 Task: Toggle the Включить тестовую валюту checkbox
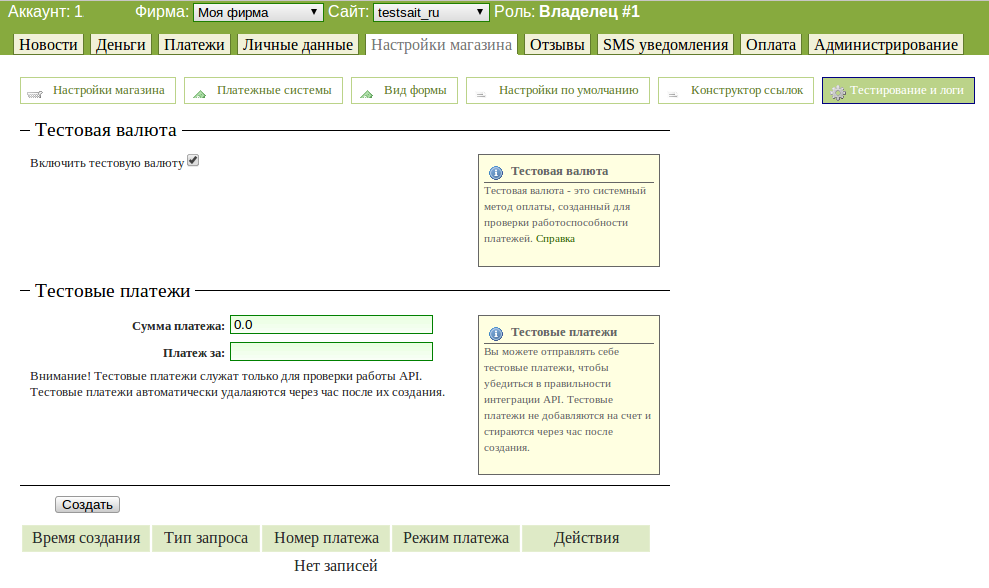[193, 160]
